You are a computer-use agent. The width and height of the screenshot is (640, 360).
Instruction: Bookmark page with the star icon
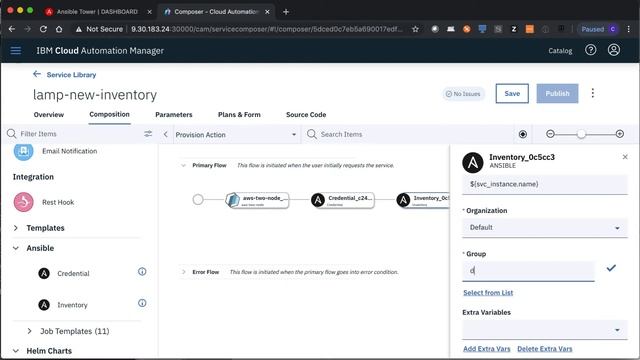click(x=415, y=29)
